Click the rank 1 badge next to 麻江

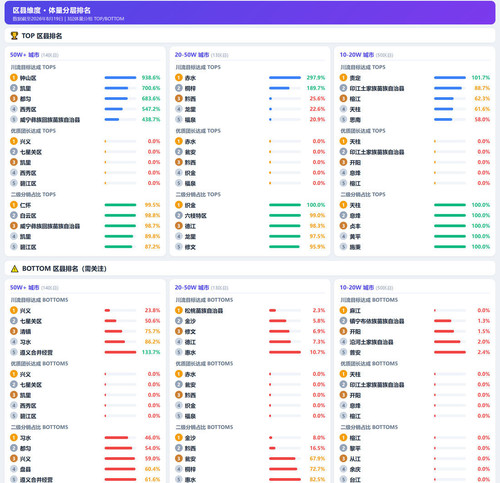(x=343, y=310)
